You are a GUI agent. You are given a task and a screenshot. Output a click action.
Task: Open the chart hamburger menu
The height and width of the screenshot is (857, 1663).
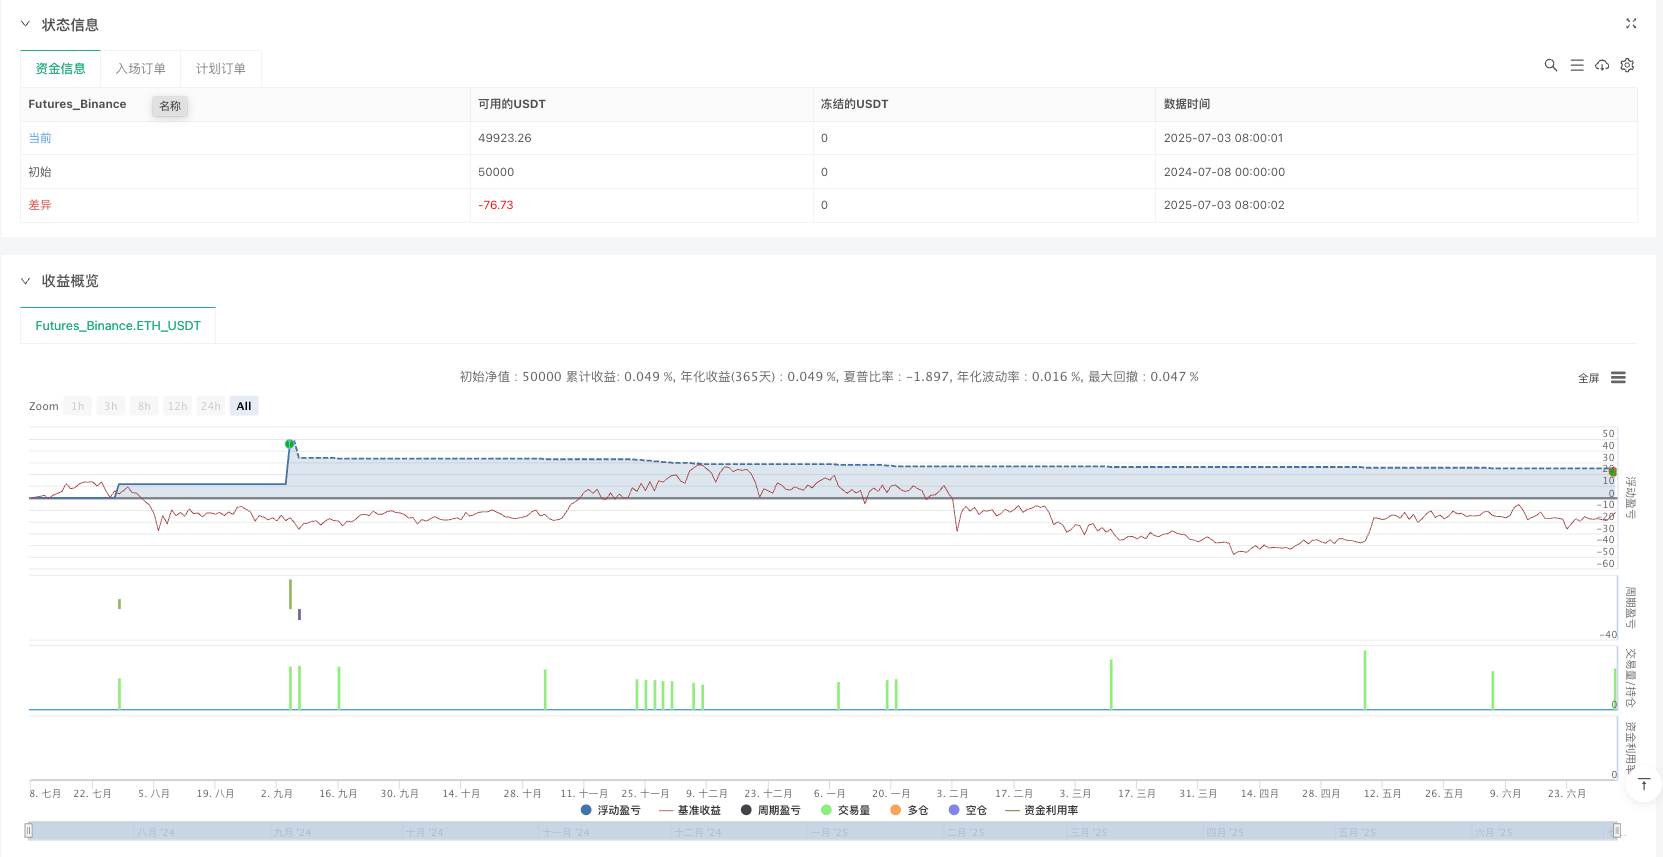[1618, 378]
